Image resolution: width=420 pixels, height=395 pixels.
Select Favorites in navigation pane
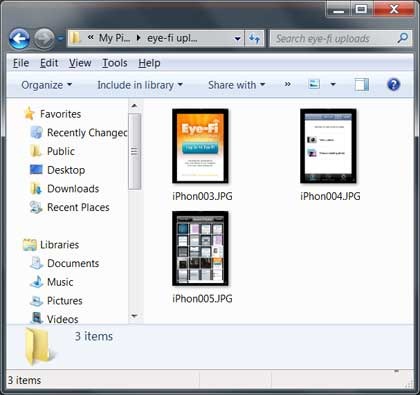click(60, 114)
